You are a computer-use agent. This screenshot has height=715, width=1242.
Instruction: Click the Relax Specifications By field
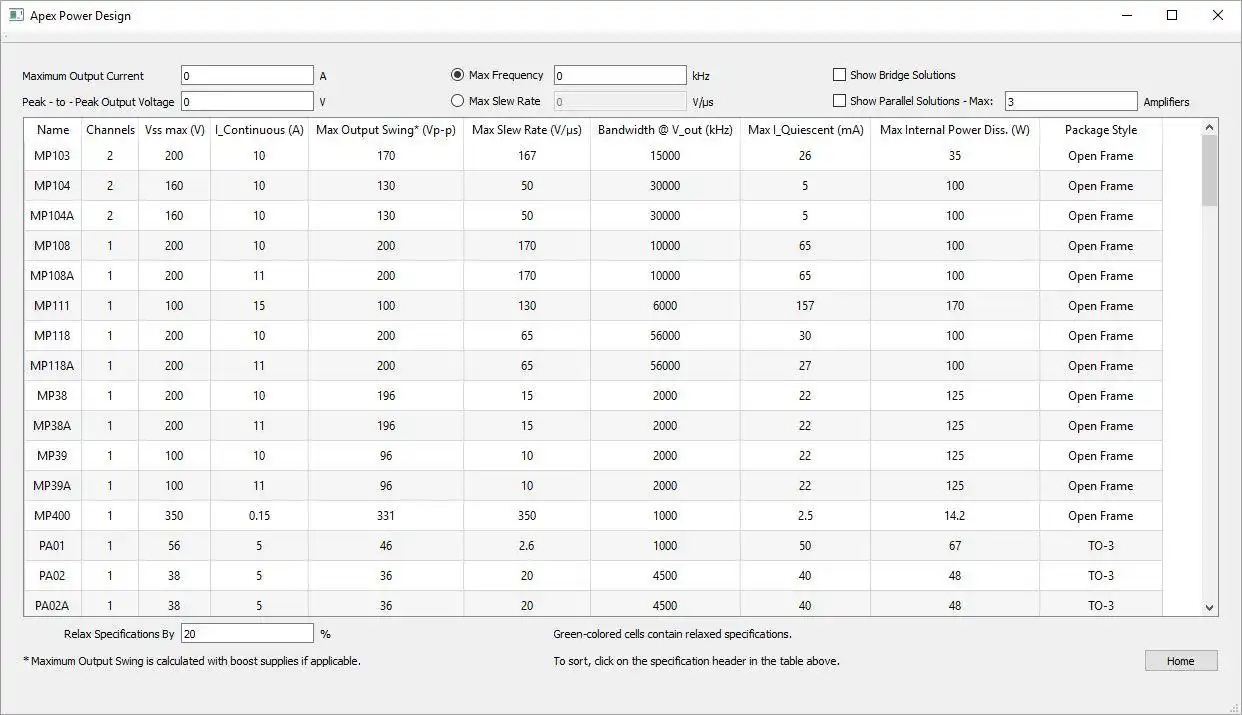[247, 633]
